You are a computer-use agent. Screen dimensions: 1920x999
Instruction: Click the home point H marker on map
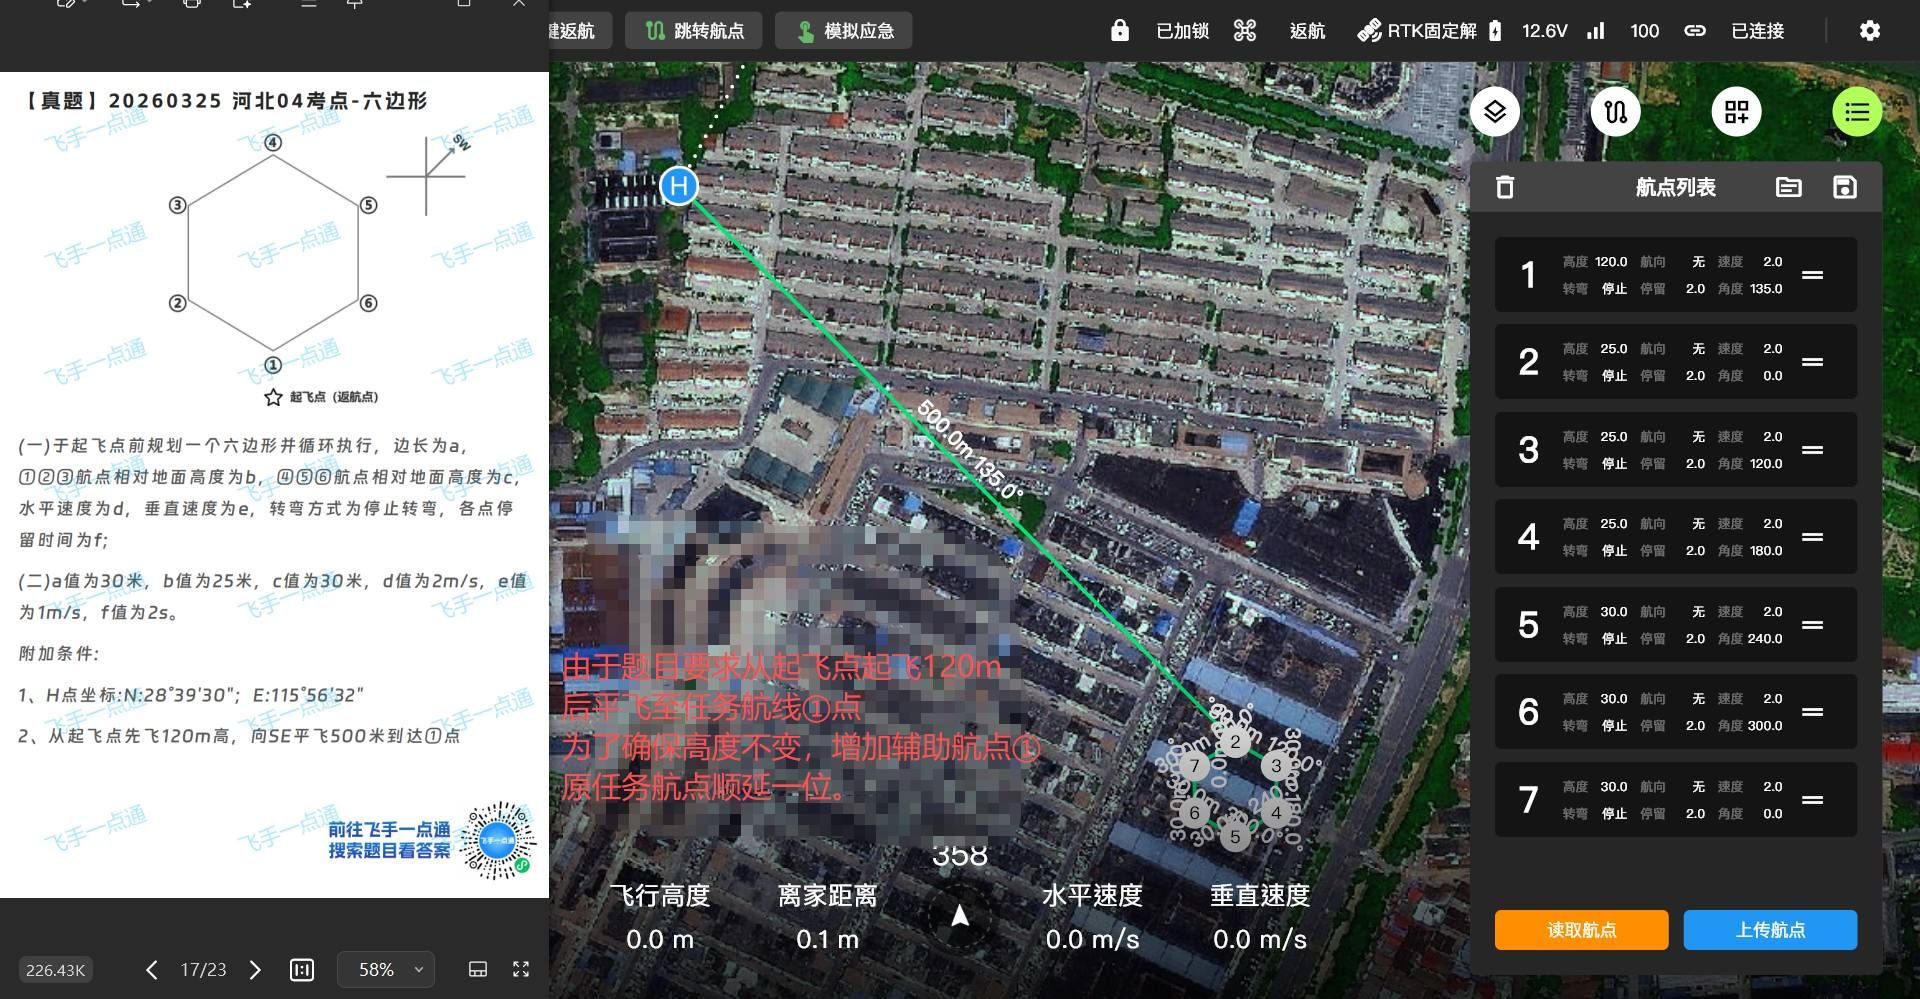tap(679, 185)
